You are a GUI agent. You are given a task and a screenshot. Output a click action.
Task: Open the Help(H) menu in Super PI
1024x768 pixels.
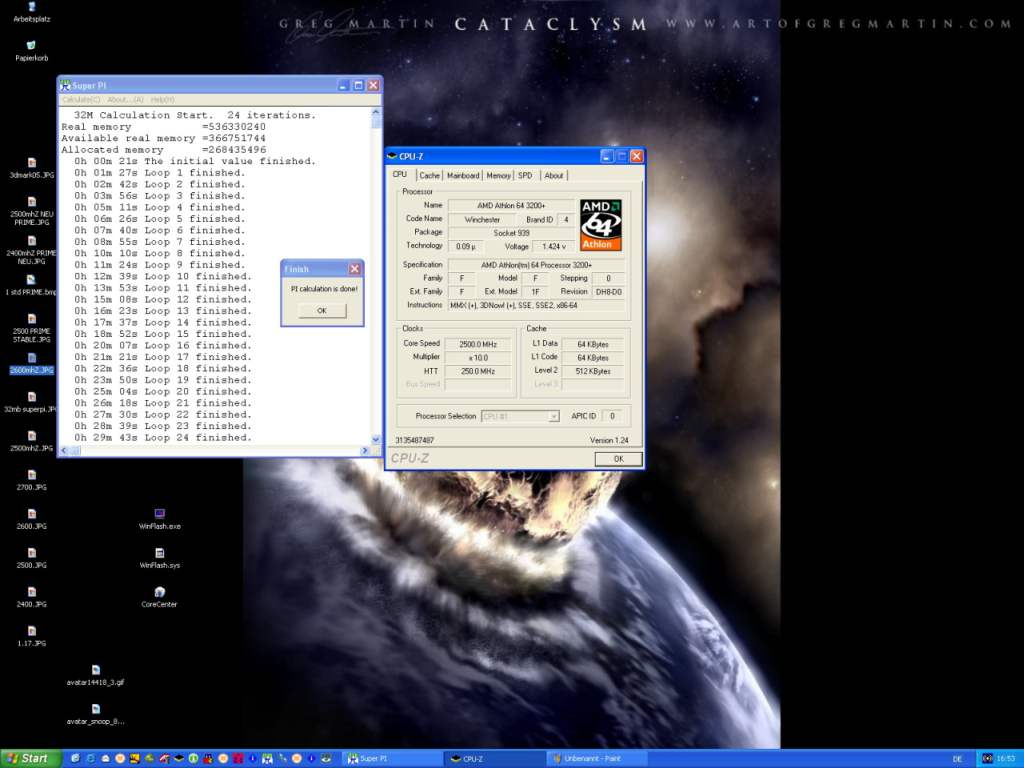(163, 99)
